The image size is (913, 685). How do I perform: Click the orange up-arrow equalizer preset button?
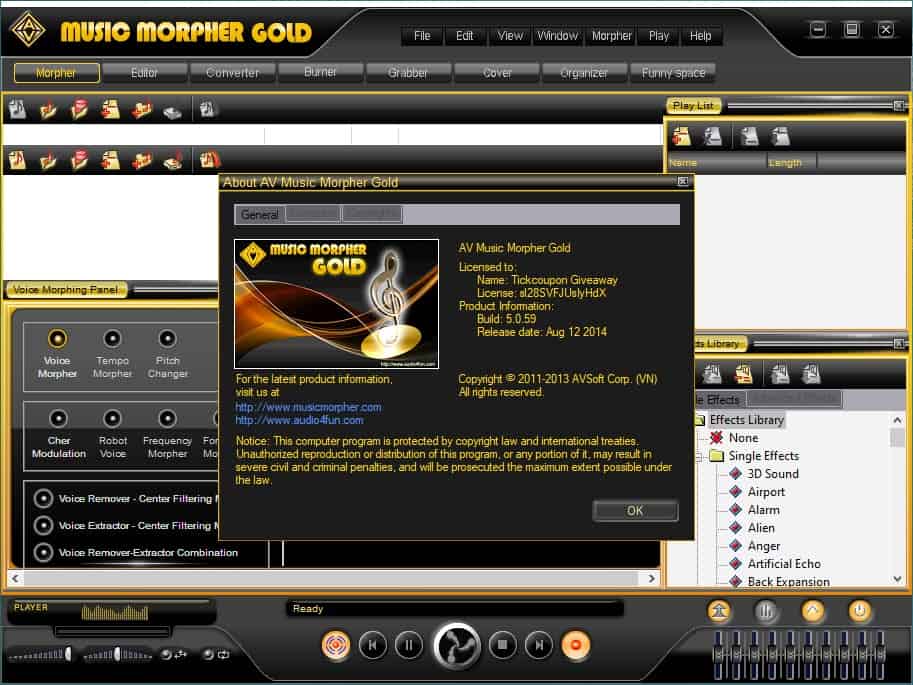(720, 611)
